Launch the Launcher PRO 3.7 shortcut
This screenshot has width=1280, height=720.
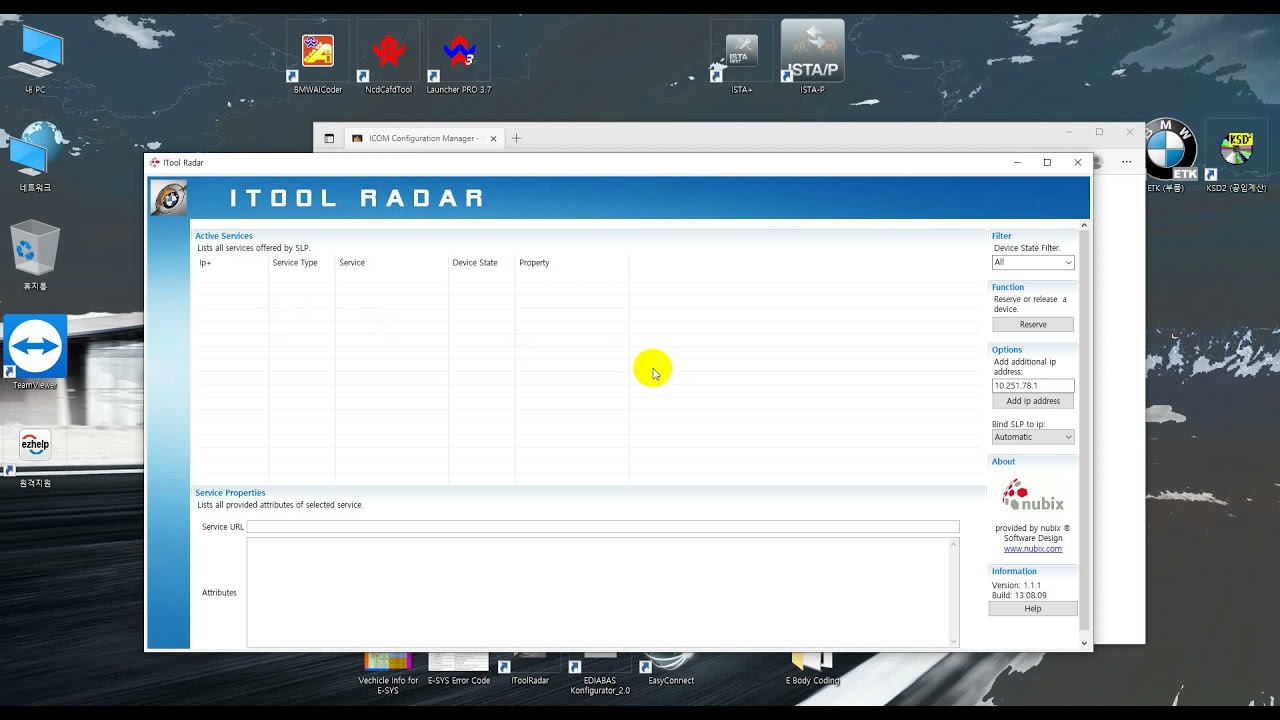[x=459, y=58]
